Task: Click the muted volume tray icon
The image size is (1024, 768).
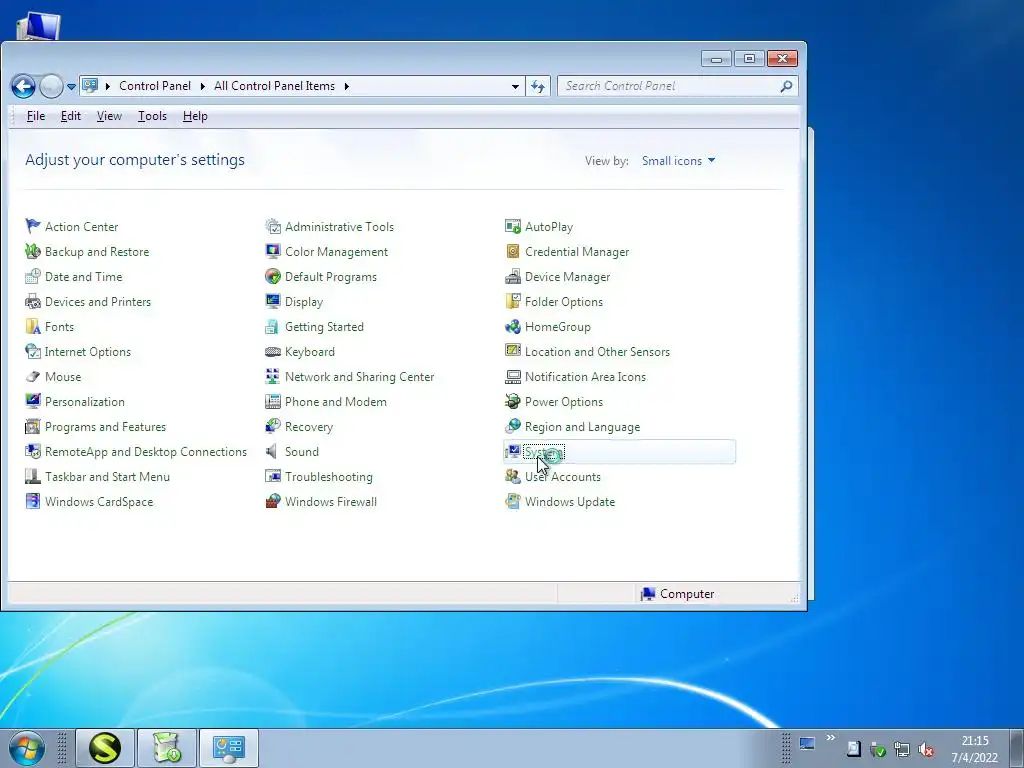Action: pyautogui.click(x=925, y=749)
